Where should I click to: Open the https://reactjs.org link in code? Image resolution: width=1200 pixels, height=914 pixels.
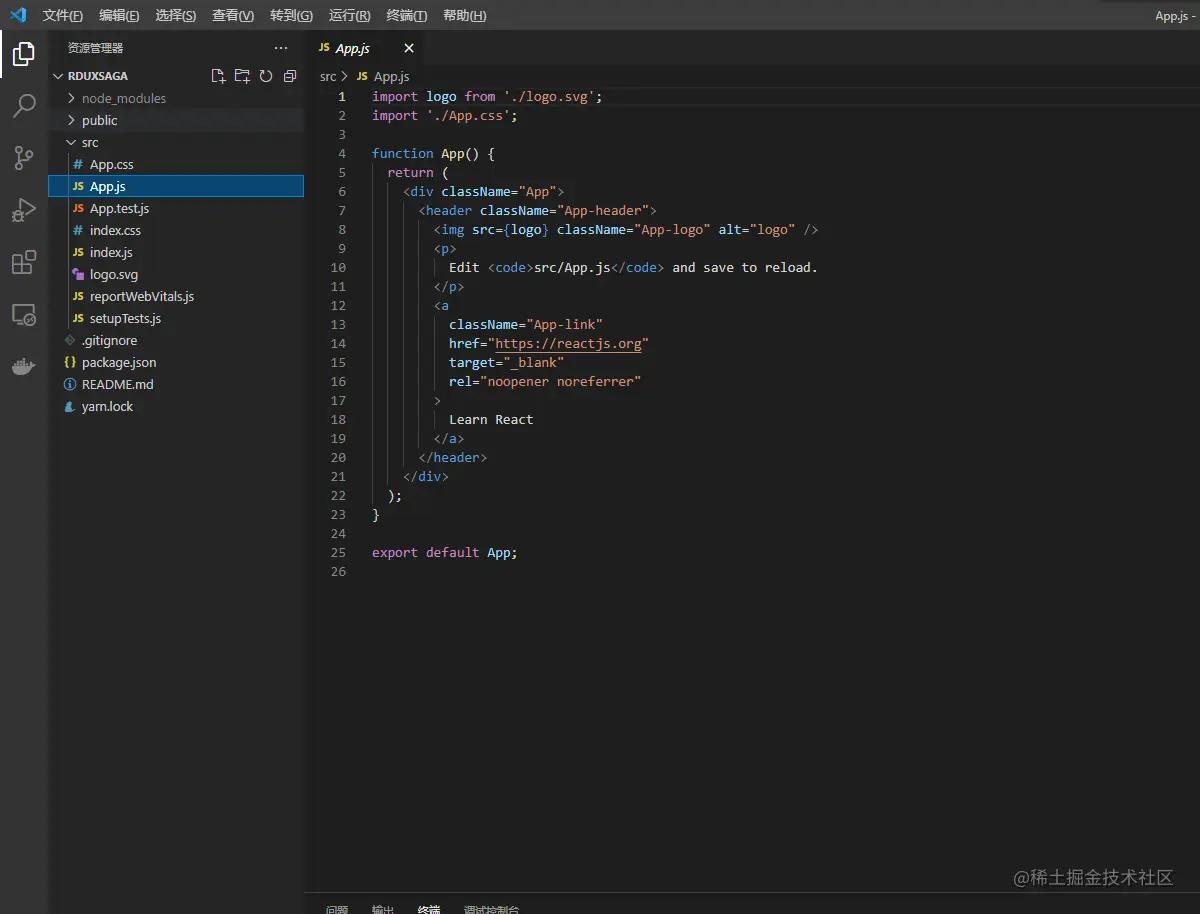tap(568, 343)
